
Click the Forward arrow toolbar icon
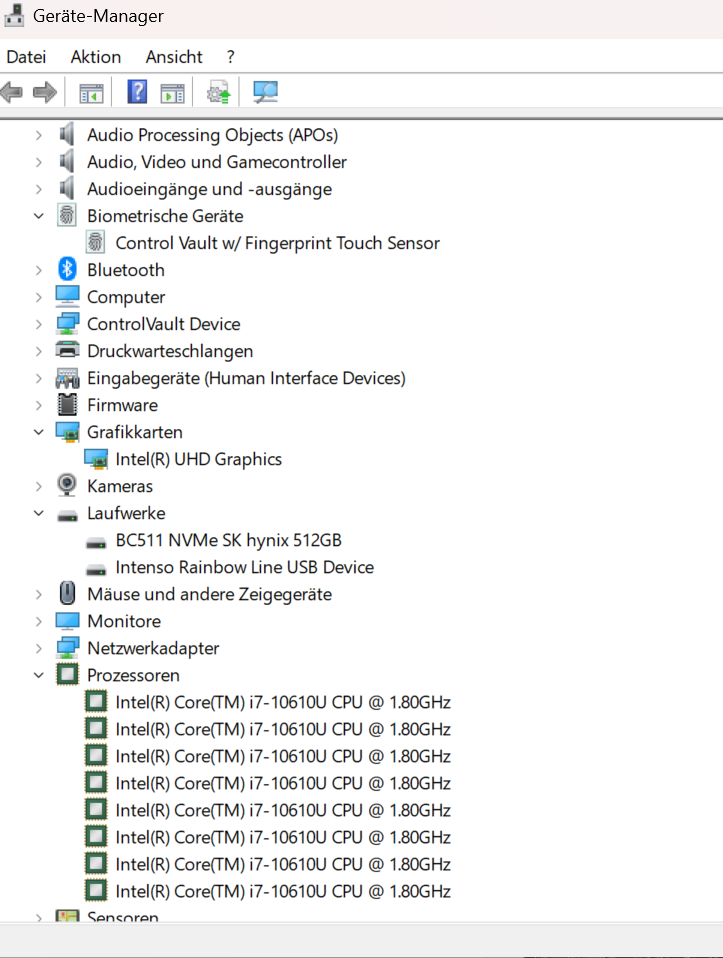pyautogui.click(x=45, y=93)
